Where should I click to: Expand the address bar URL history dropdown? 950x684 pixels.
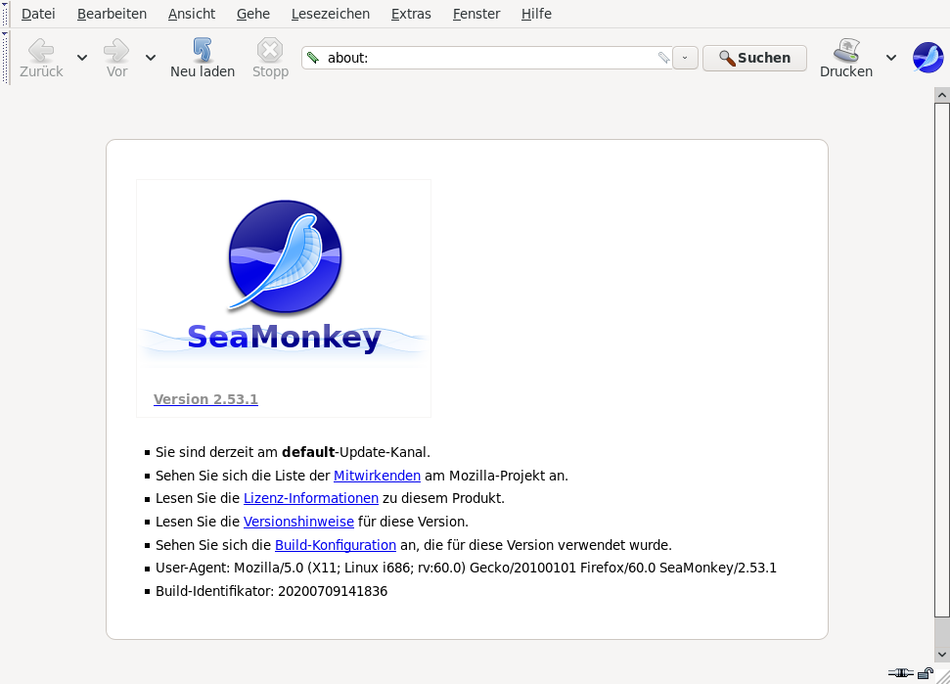pos(685,58)
